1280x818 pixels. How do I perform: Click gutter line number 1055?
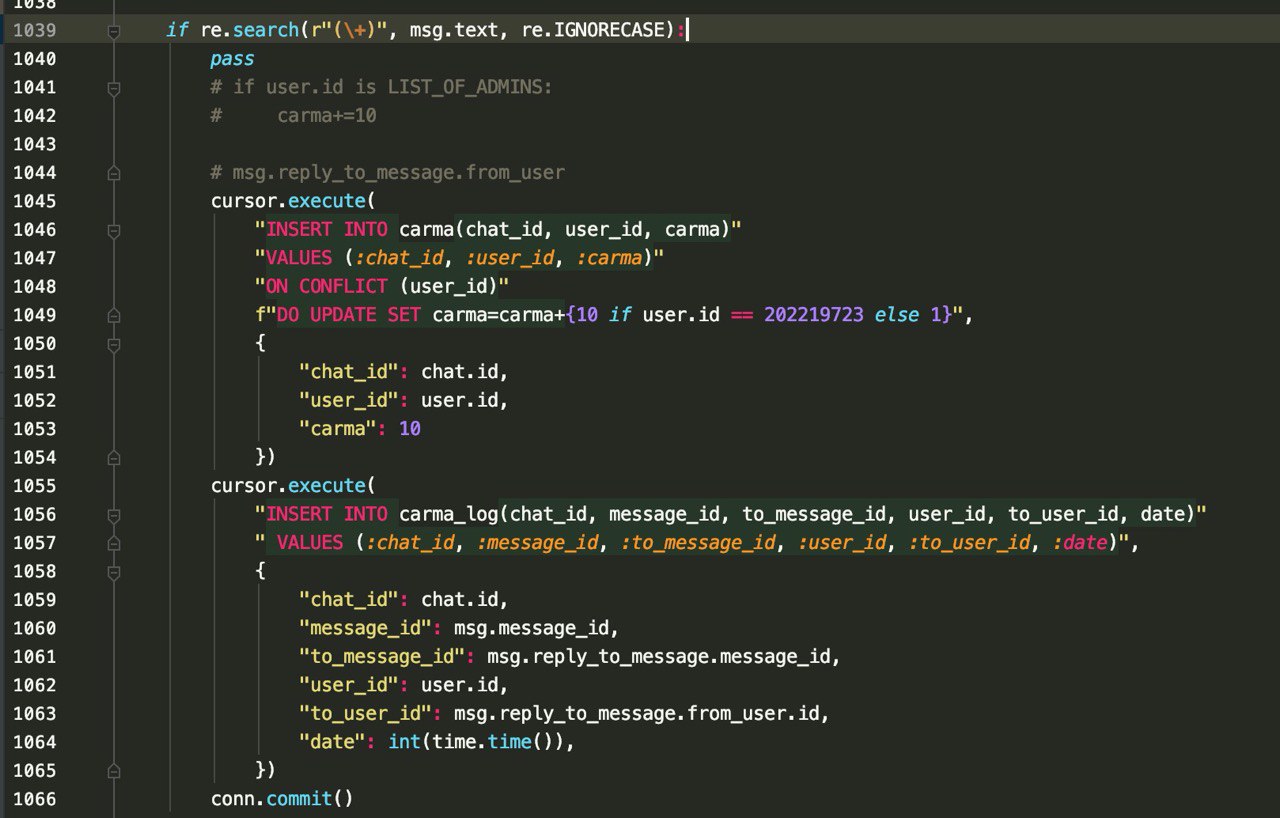34,486
